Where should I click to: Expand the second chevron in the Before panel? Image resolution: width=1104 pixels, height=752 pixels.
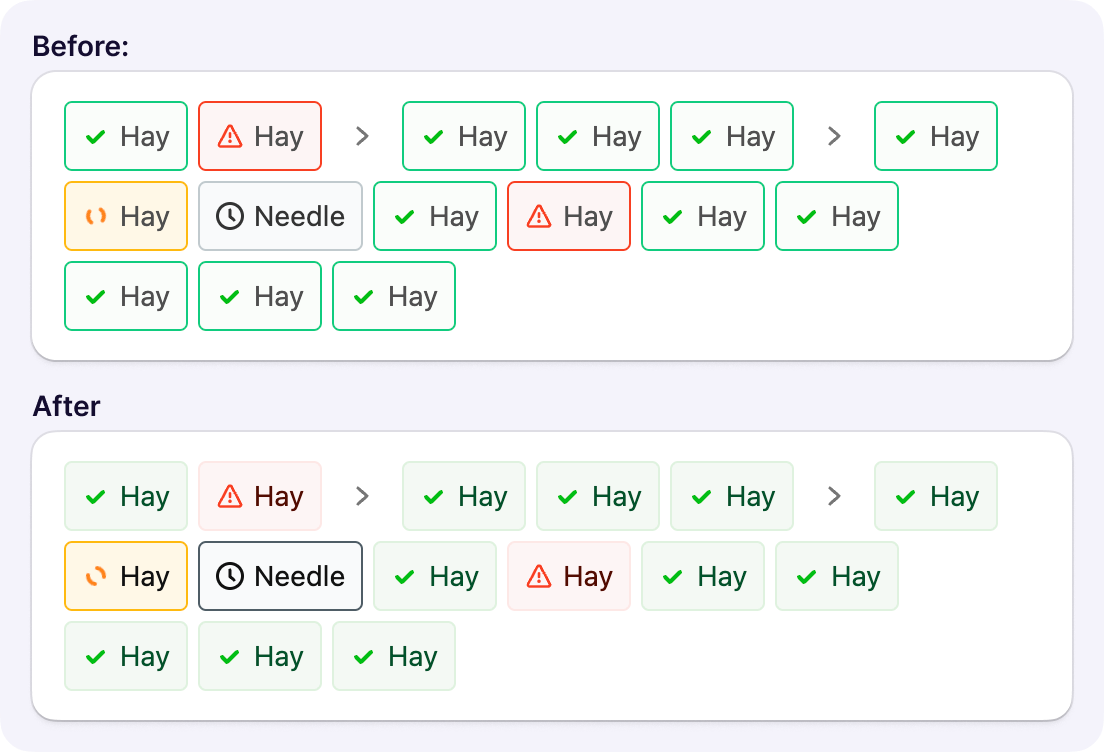coord(834,136)
